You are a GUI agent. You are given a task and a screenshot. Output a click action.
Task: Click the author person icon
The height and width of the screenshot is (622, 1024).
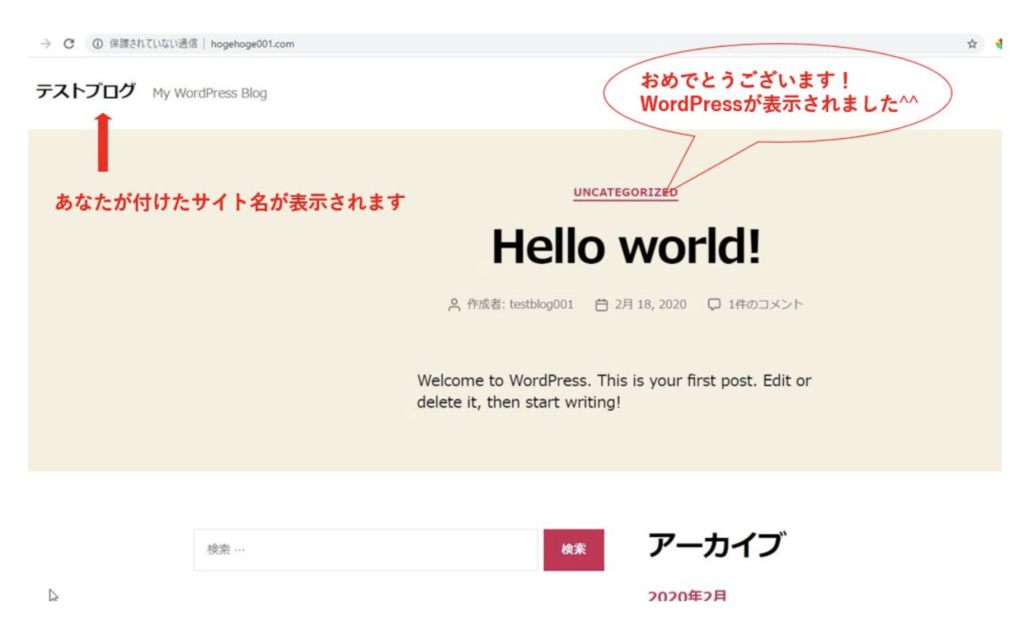click(x=454, y=304)
